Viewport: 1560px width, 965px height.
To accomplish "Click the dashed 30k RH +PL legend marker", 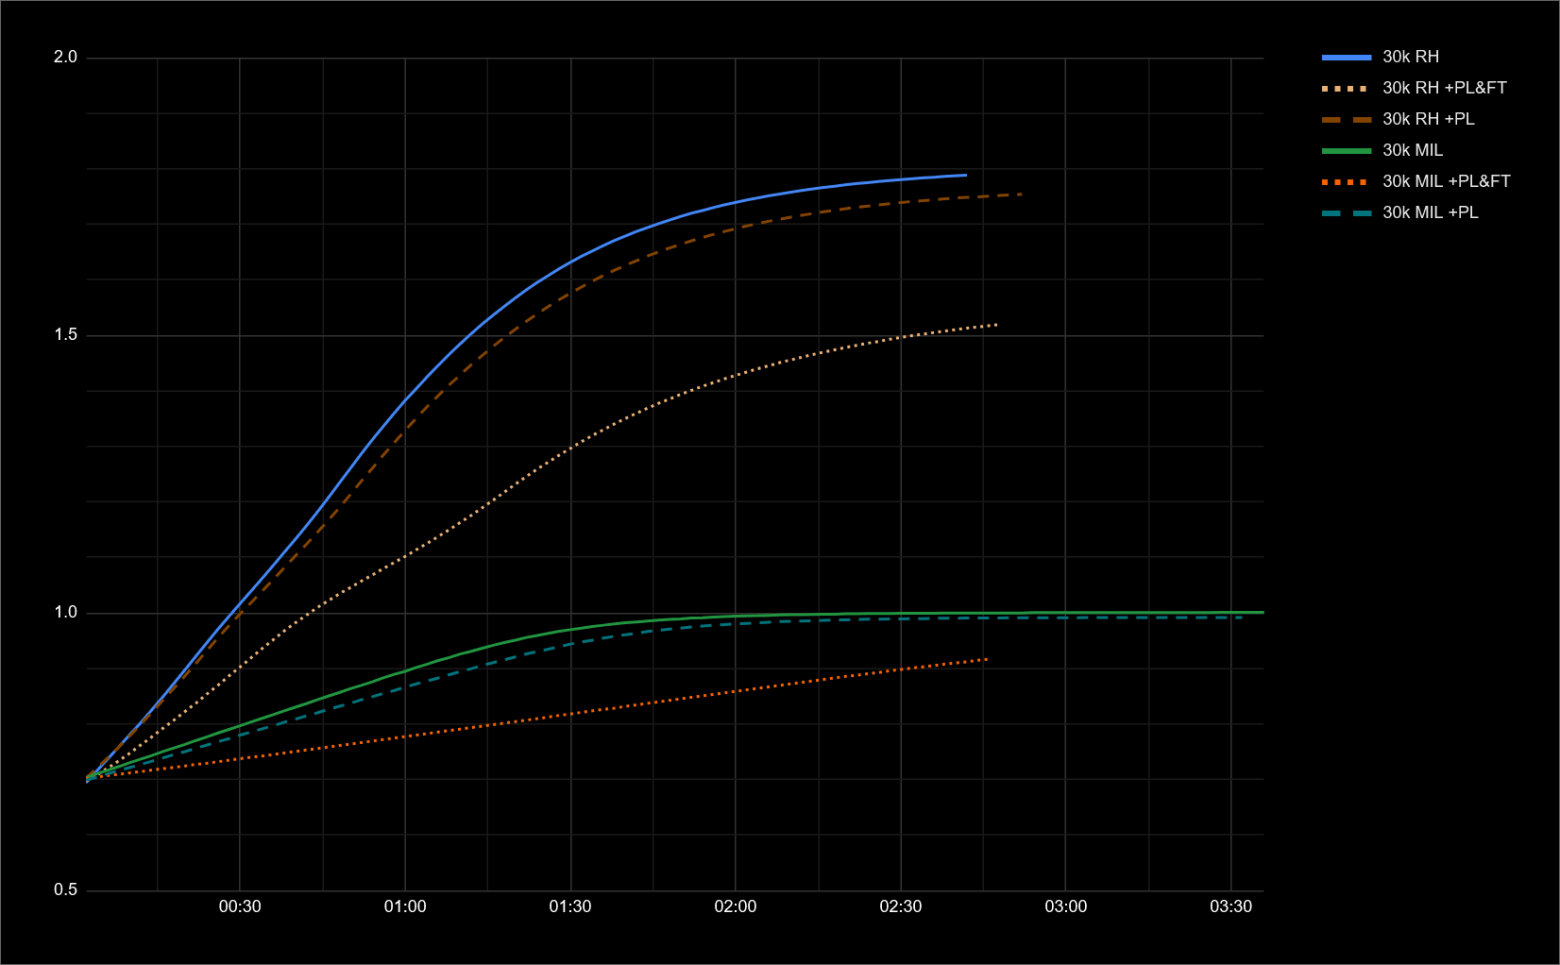I will (1345, 121).
